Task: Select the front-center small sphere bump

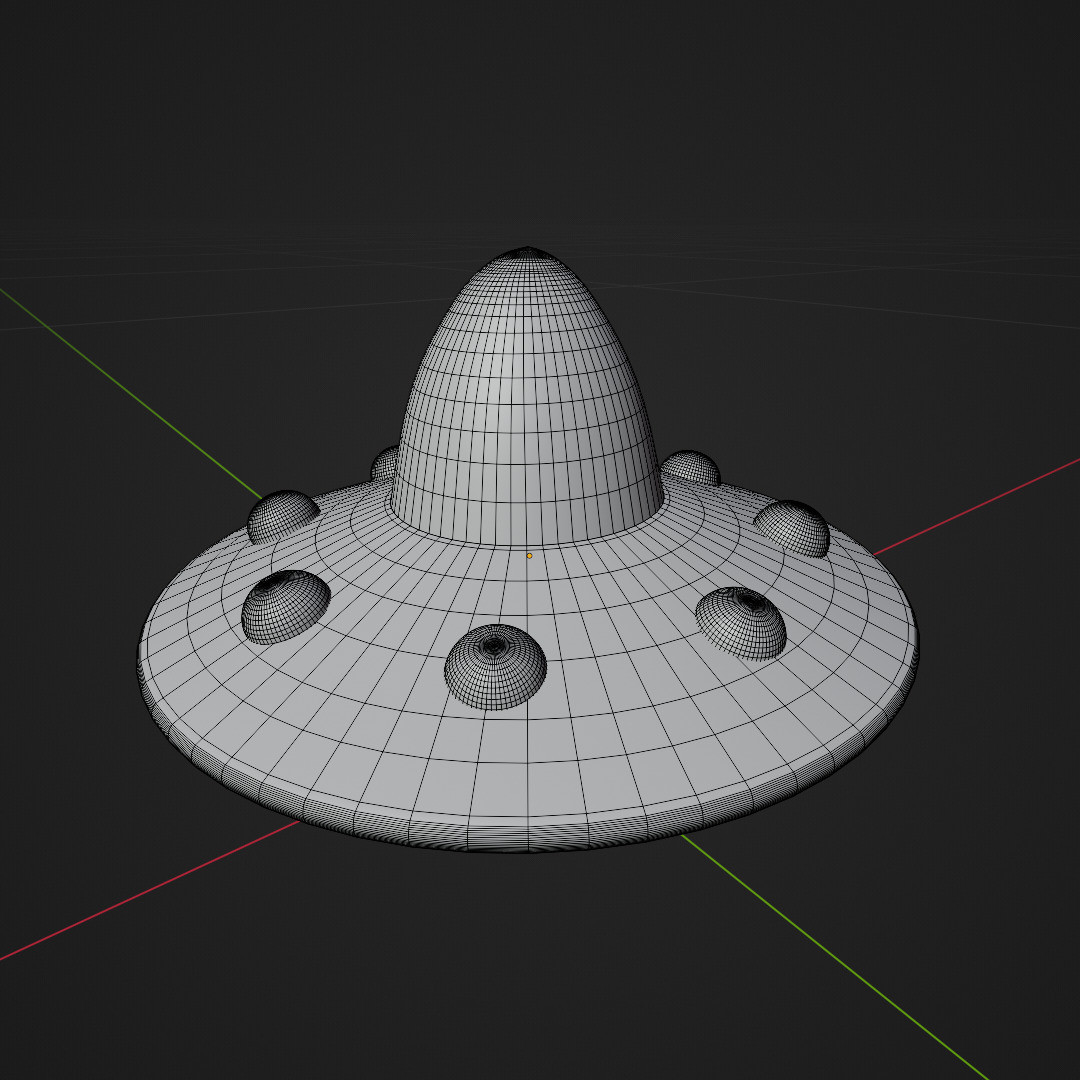Action: [x=495, y=667]
